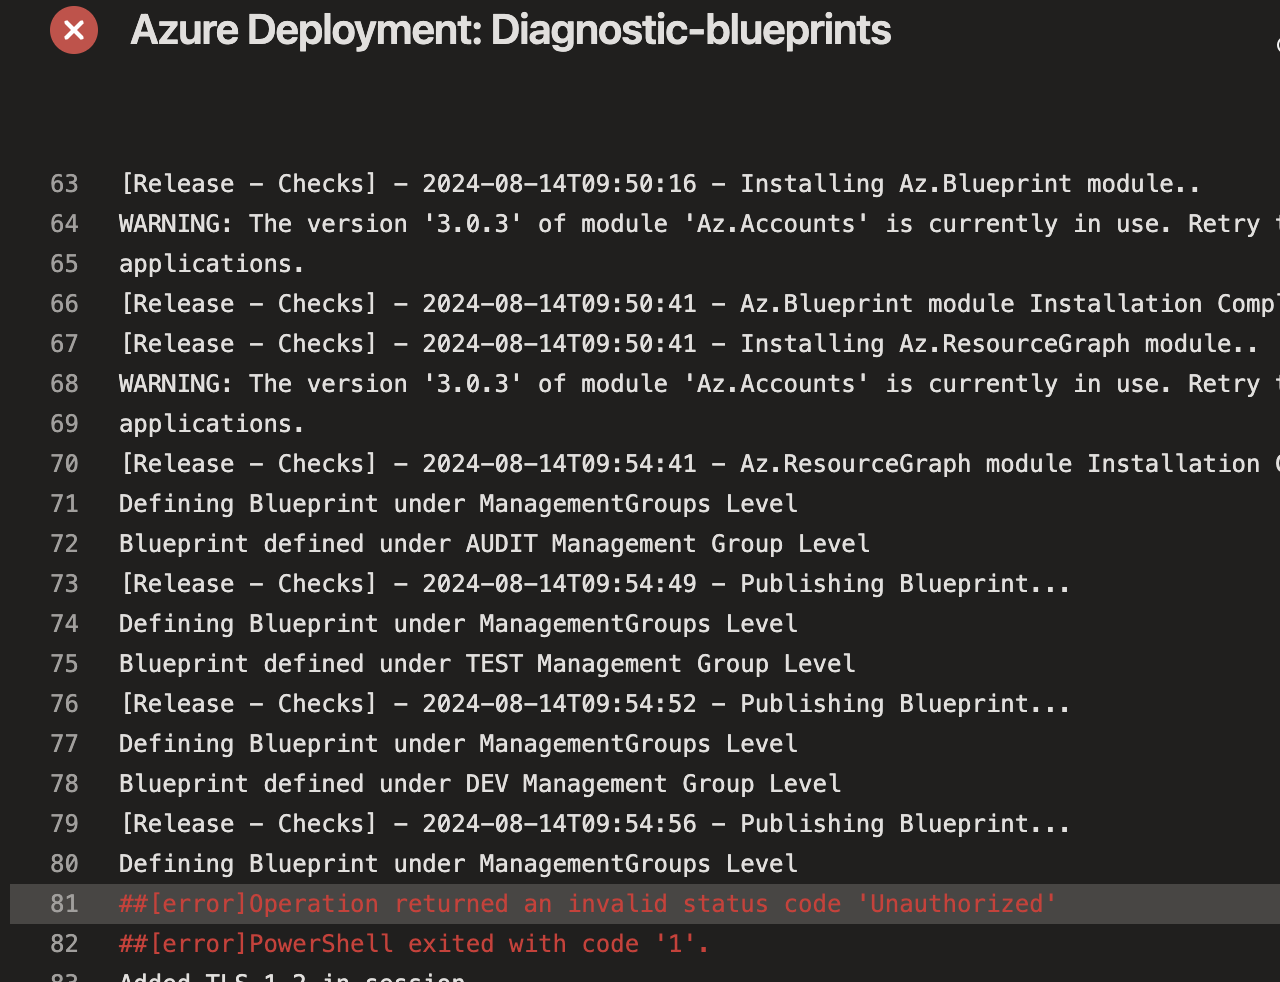Viewport: 1280px width, 982px height.
Task: Select line 67 Installing Az.ResourceGraph module
Action: coord(689,344)
